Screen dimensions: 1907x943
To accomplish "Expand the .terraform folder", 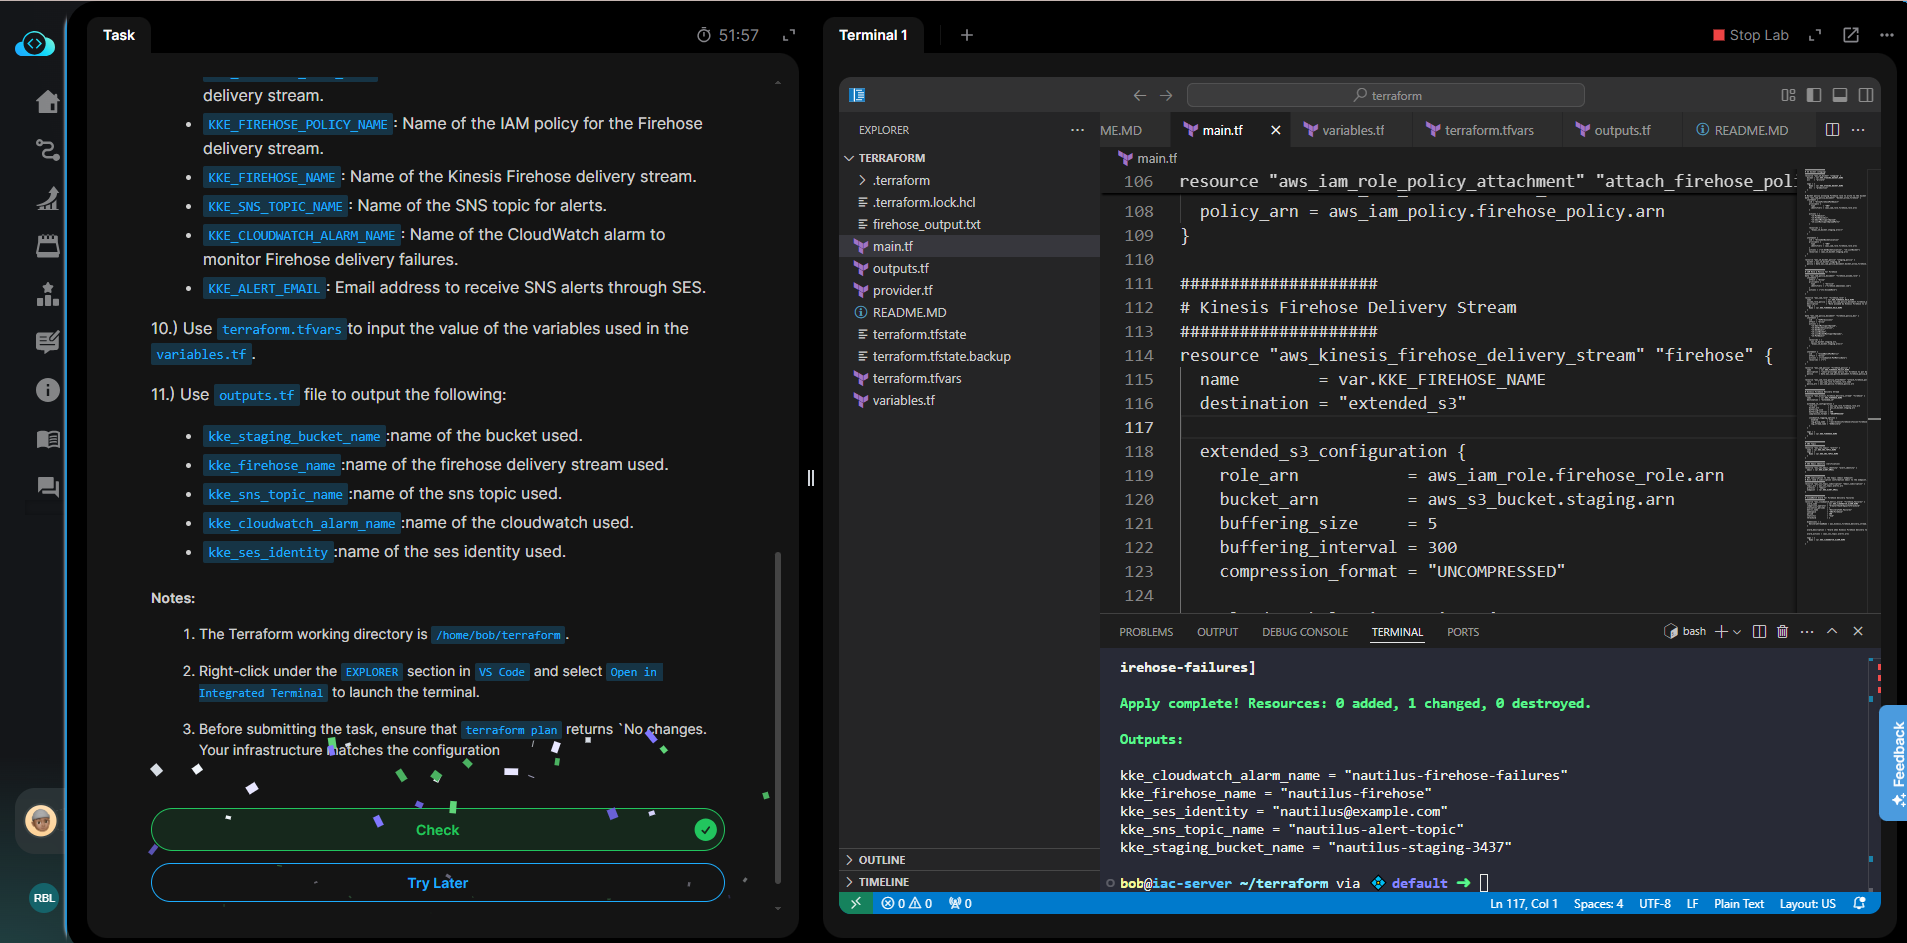I will 900,181.
